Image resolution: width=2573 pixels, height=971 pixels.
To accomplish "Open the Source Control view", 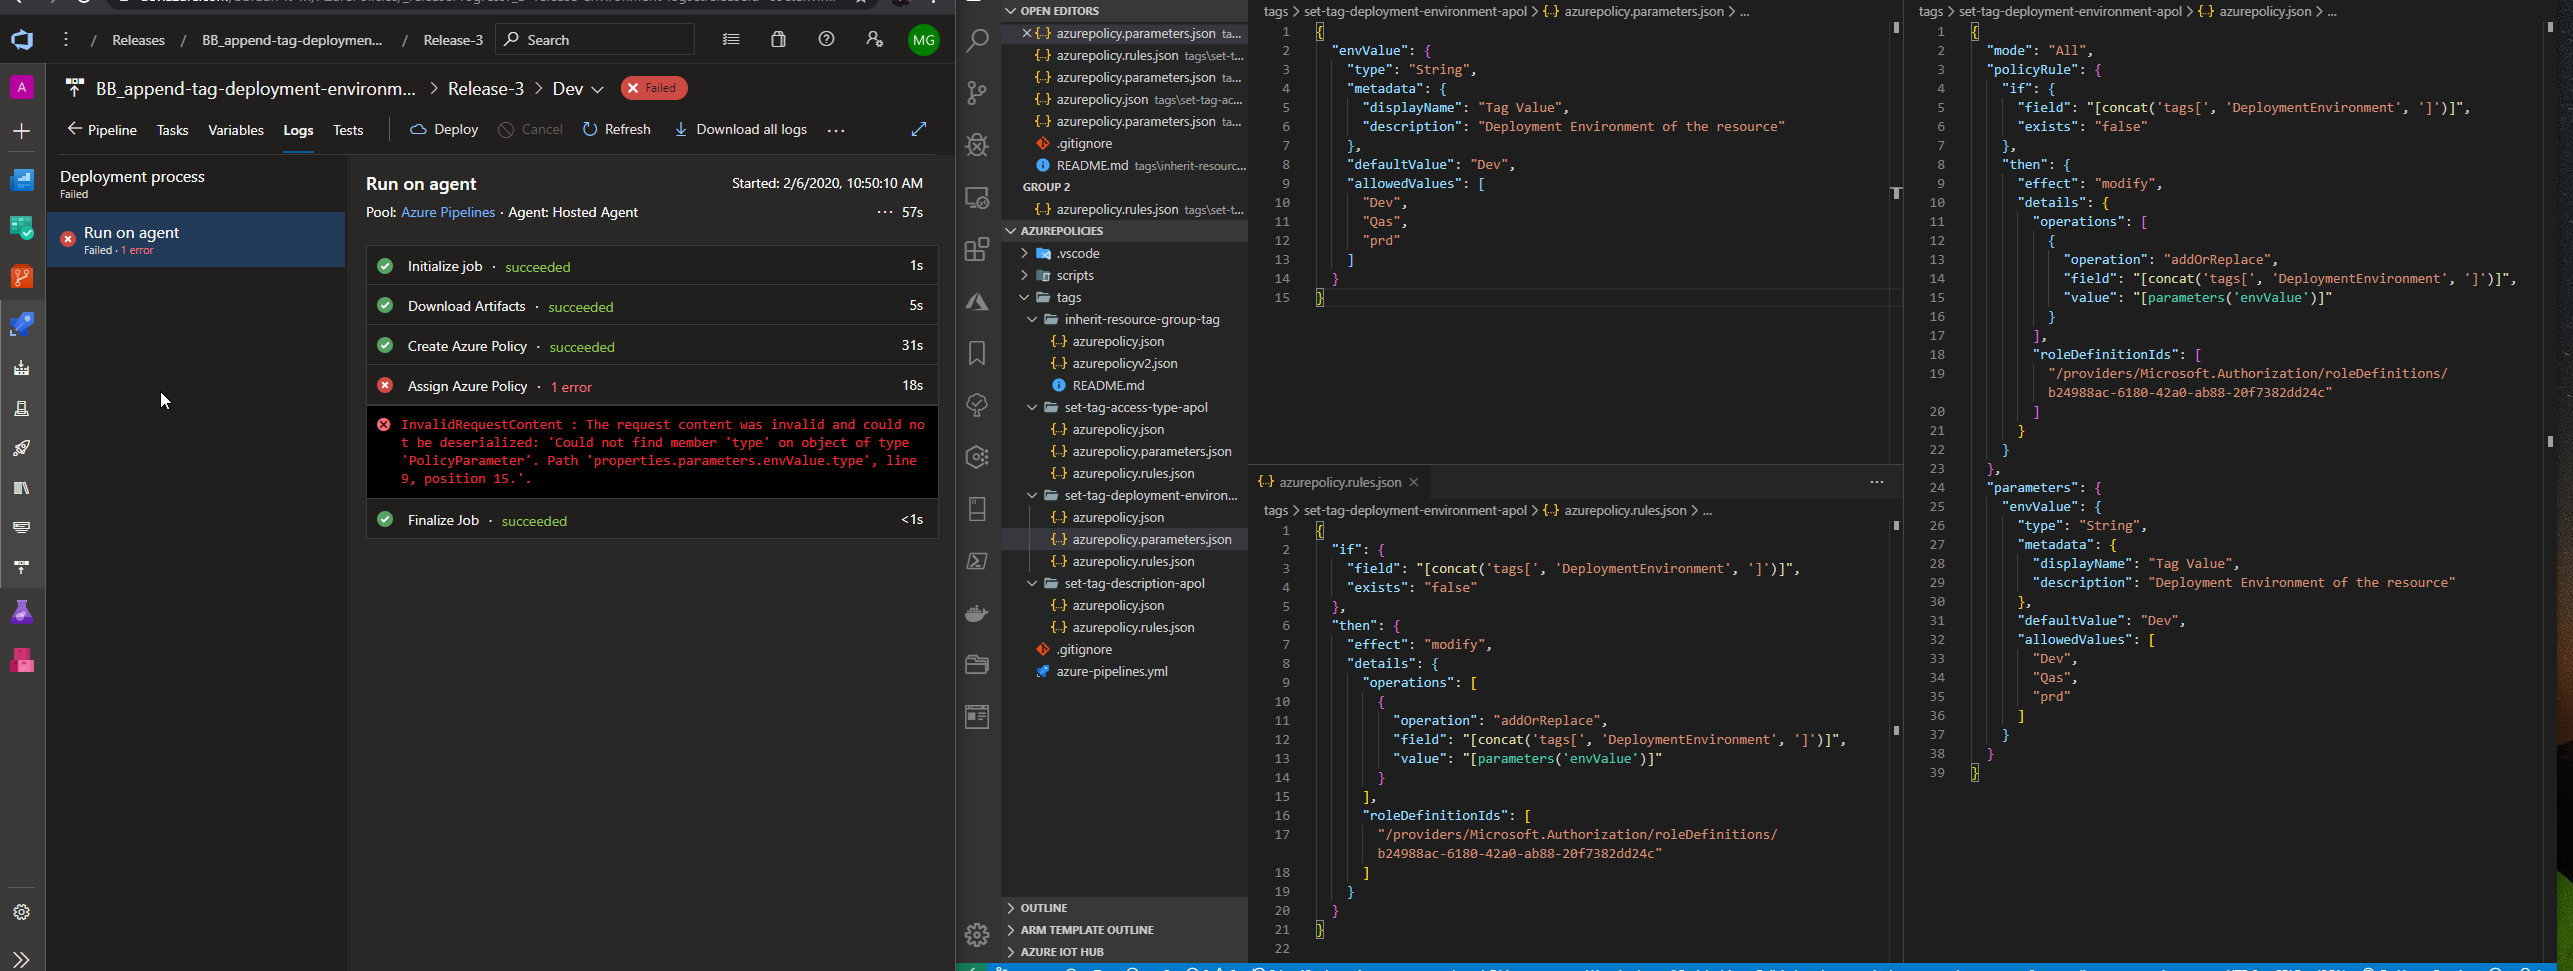I will [x=977, y=93].
